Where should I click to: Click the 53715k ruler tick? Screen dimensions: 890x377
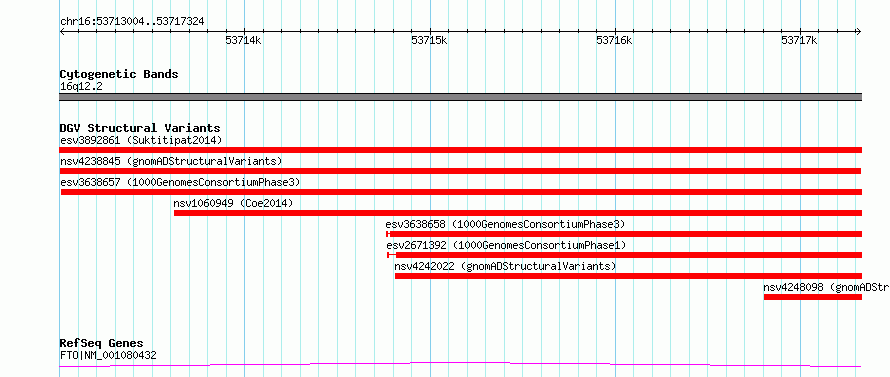point(430,40)
